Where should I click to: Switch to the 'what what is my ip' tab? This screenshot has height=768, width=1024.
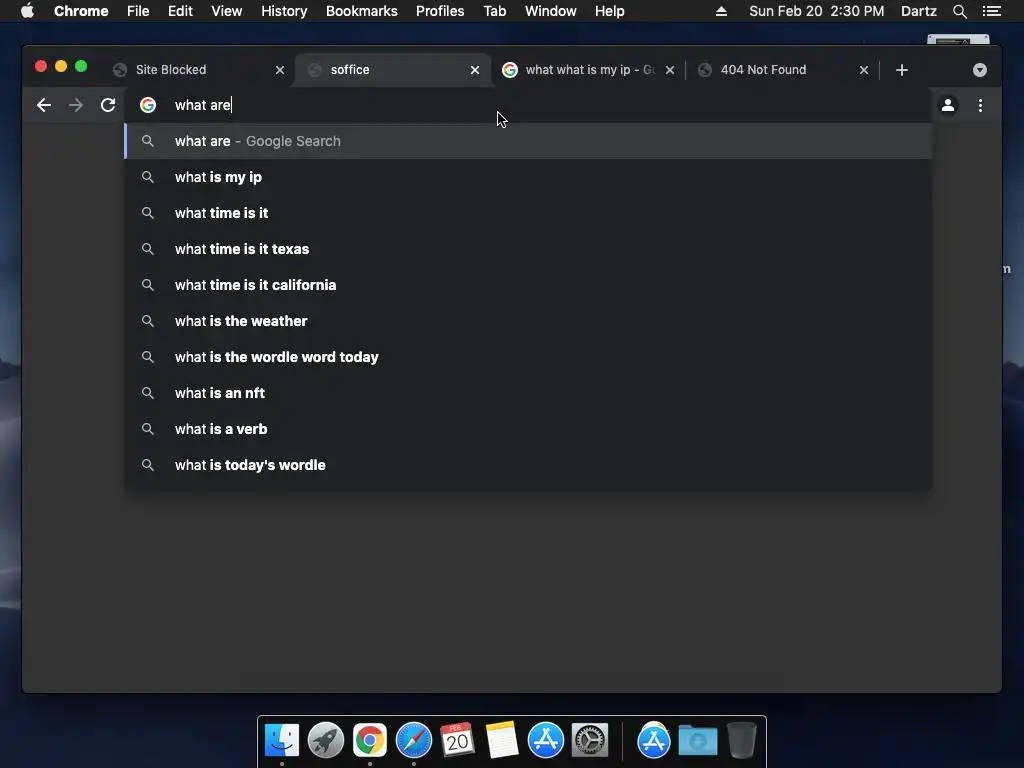(586, 70)
